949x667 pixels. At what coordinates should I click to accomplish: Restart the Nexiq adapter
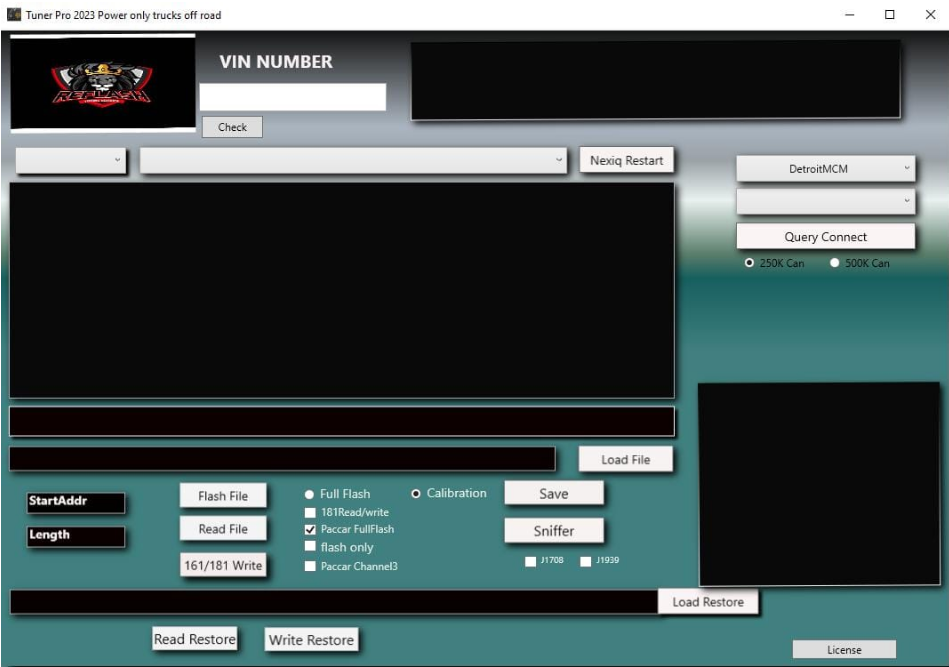[628, 159]
